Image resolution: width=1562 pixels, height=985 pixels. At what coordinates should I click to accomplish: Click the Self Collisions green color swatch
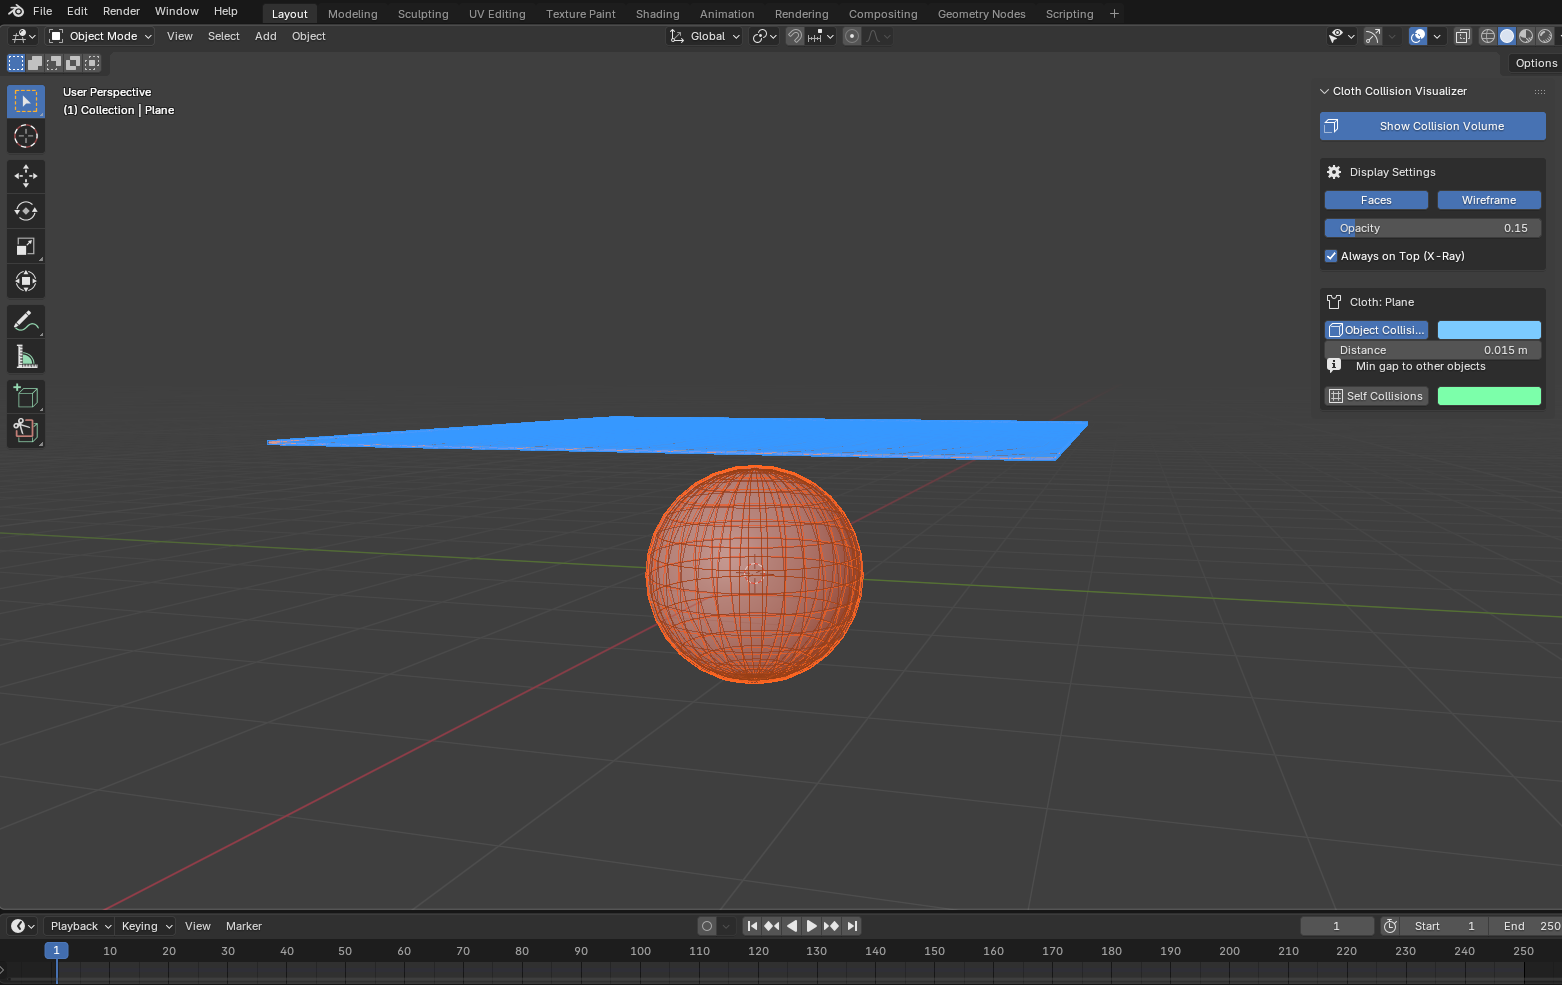tap(1489, 396)
